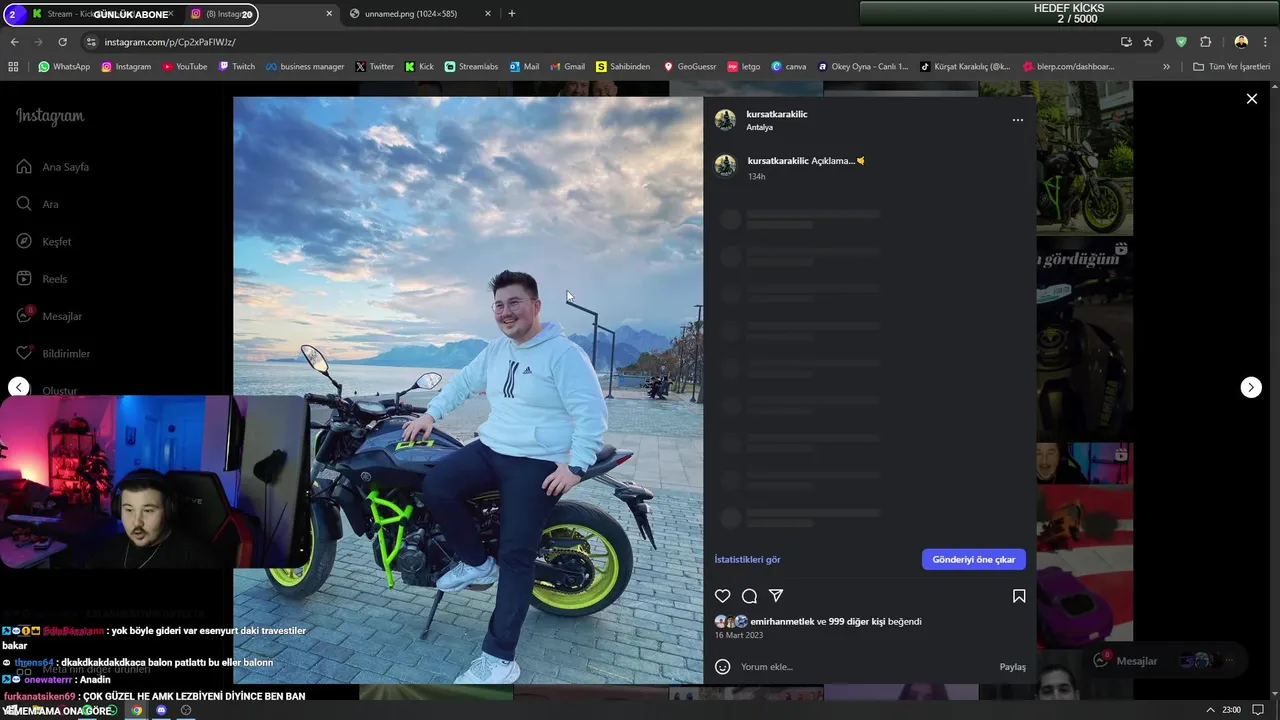Open the Gmail bookmark
The width and height of the screenshot is (1280, 720).
point(567,67)
